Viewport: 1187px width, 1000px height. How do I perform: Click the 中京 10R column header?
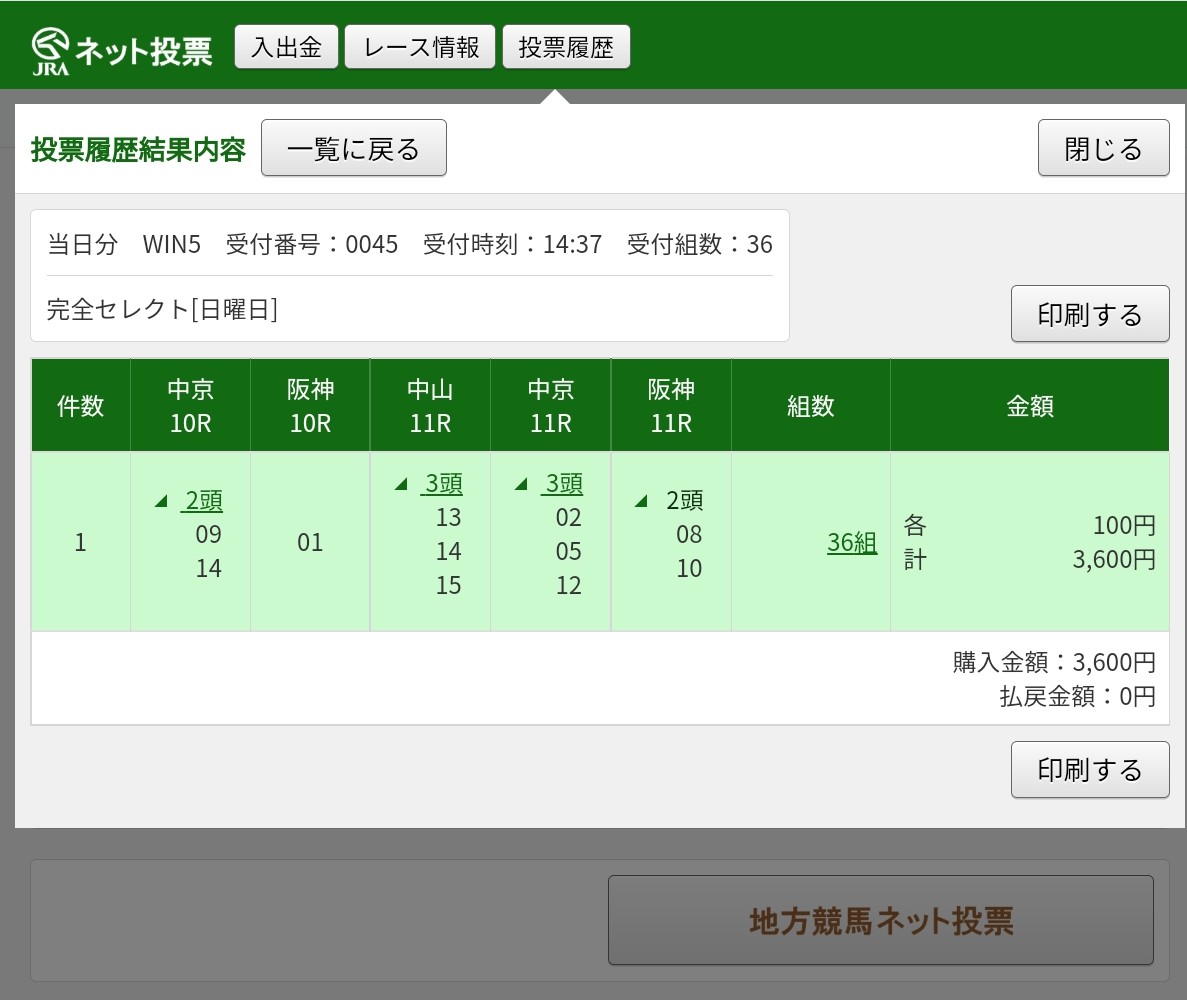190,406
